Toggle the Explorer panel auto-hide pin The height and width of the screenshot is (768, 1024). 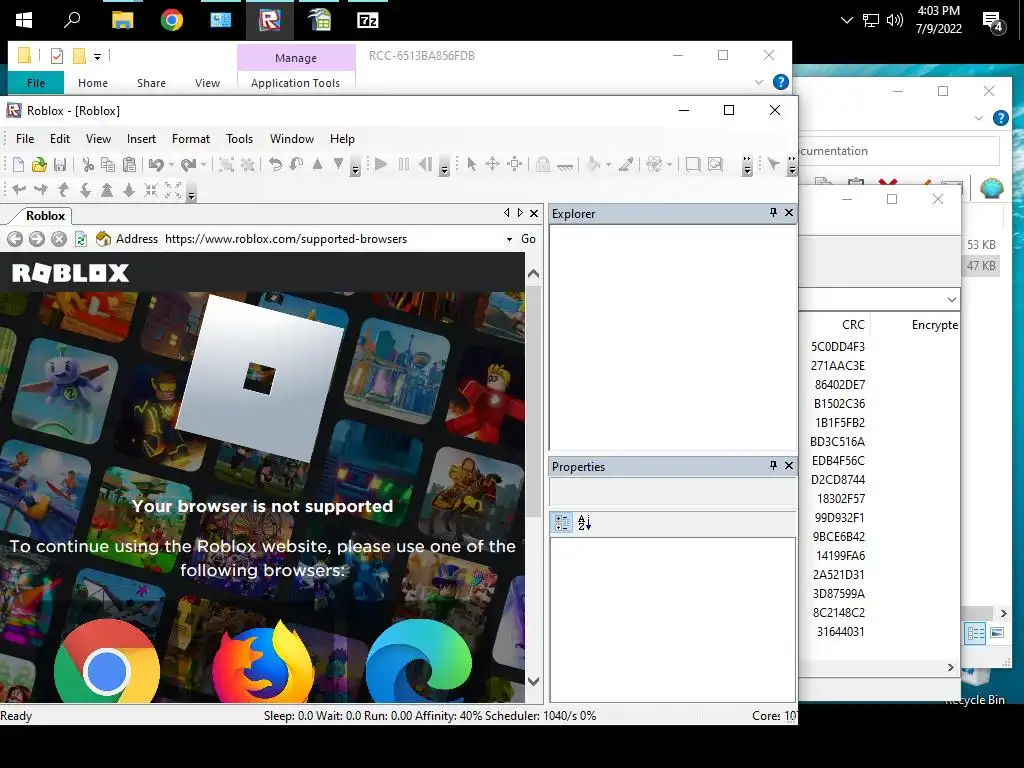(773, 212)
